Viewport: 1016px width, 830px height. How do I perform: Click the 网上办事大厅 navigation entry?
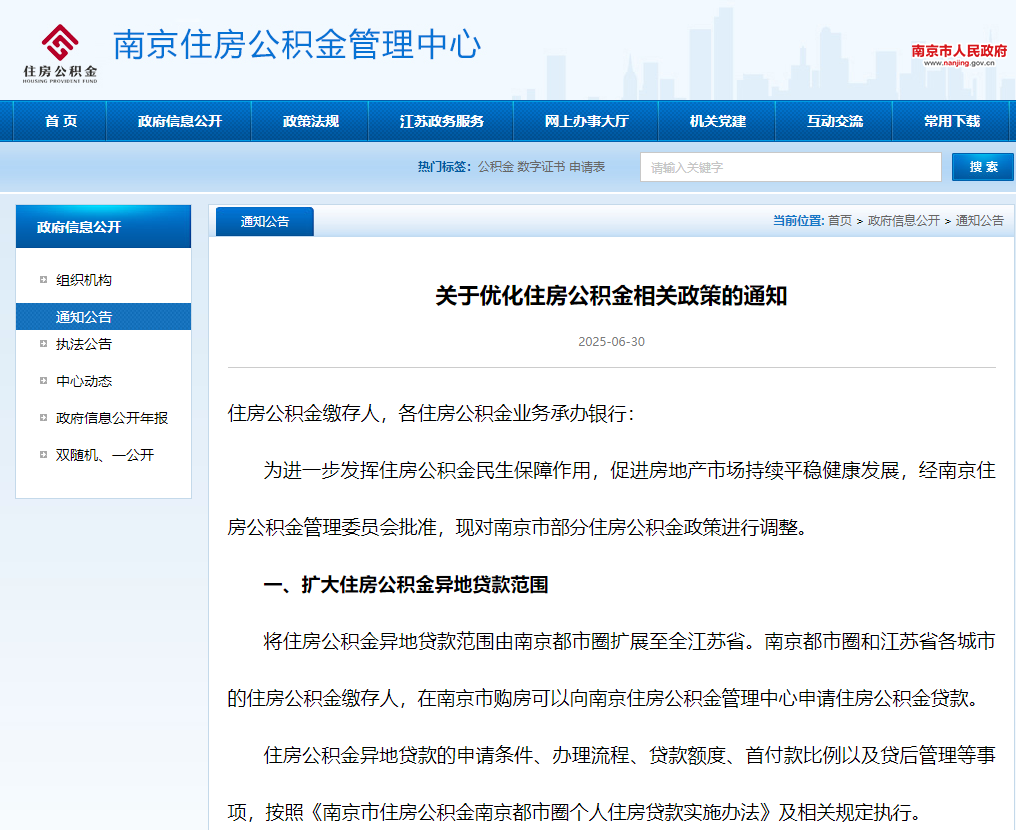[586, 119]
